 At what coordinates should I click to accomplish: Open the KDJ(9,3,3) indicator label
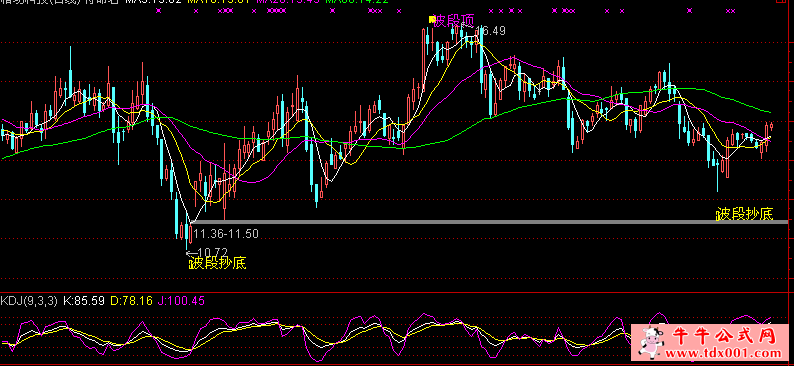pos(29,301)
